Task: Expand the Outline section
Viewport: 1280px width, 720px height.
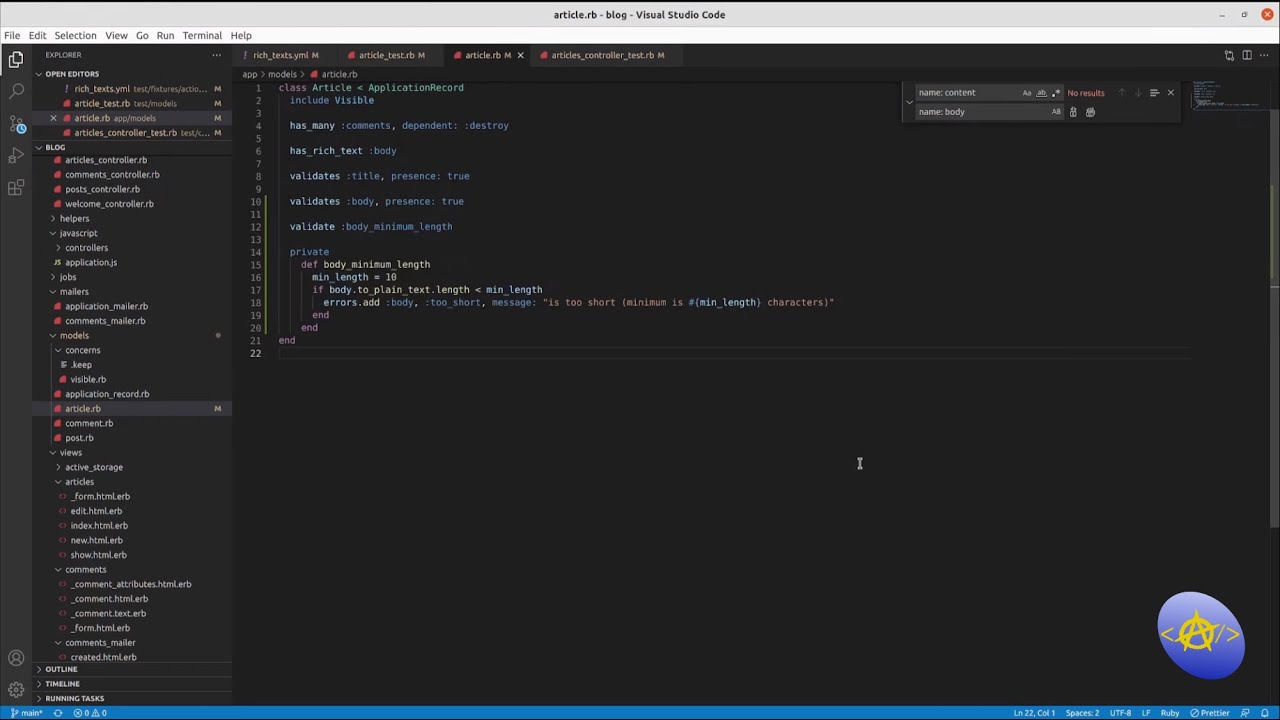Action: coord(61,669)
